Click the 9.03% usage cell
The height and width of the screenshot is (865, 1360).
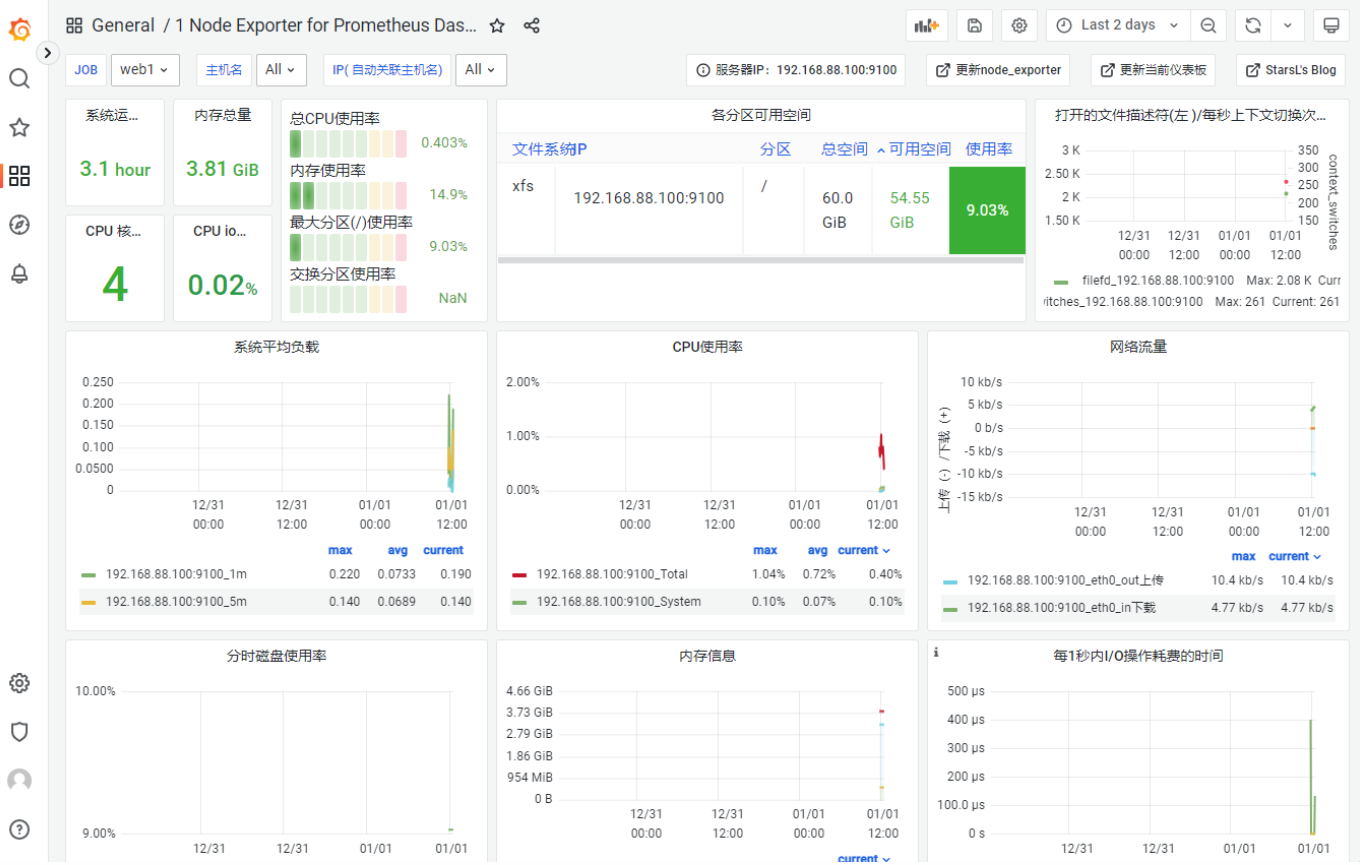point(987,210)
